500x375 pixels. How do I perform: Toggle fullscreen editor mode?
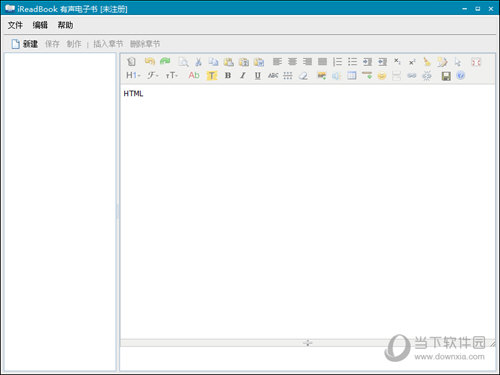coord(476,62)
